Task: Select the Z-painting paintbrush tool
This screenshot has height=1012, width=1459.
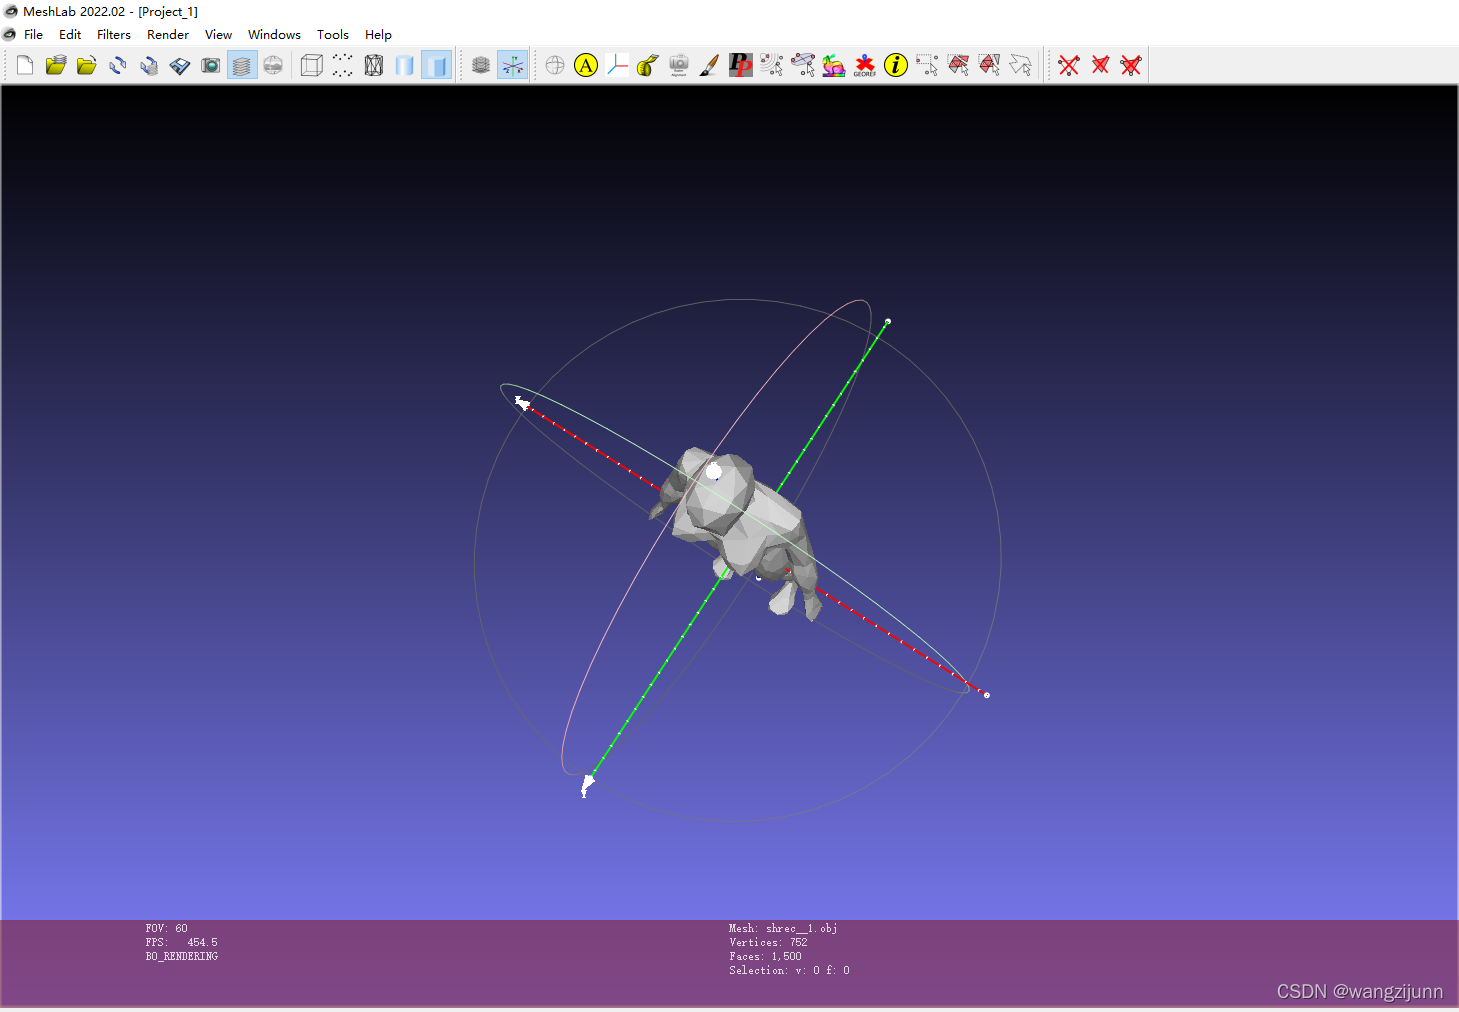Action: pos(710,65)
